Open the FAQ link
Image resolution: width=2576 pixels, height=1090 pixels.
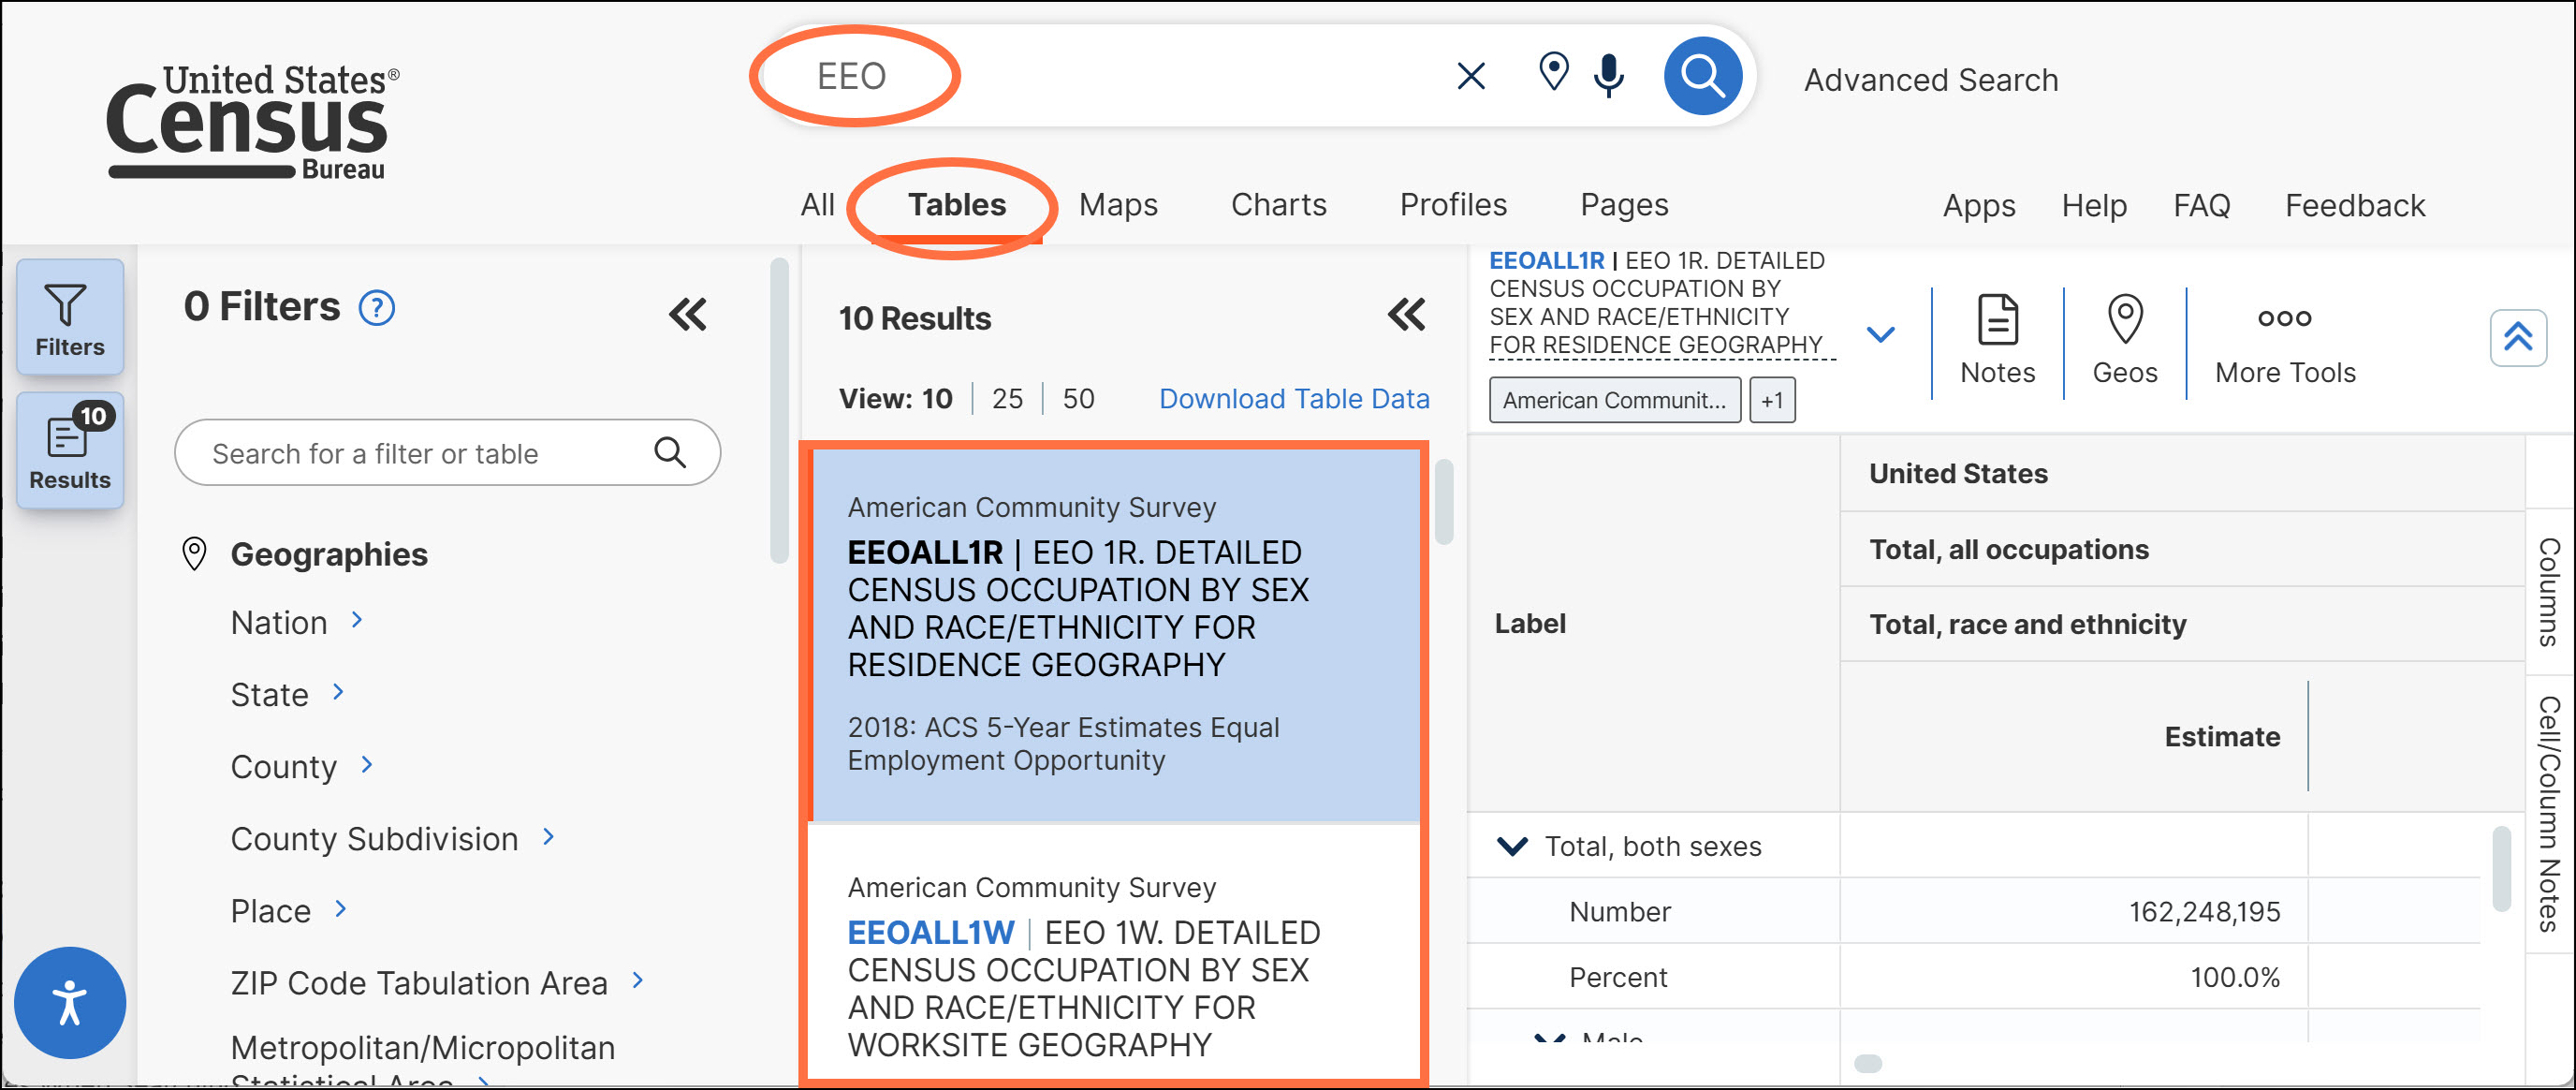2201,206
